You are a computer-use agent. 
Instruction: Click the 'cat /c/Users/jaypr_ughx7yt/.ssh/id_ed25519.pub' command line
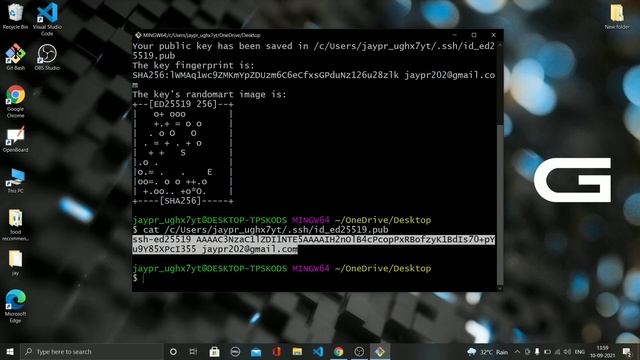(x=260, y=230)
